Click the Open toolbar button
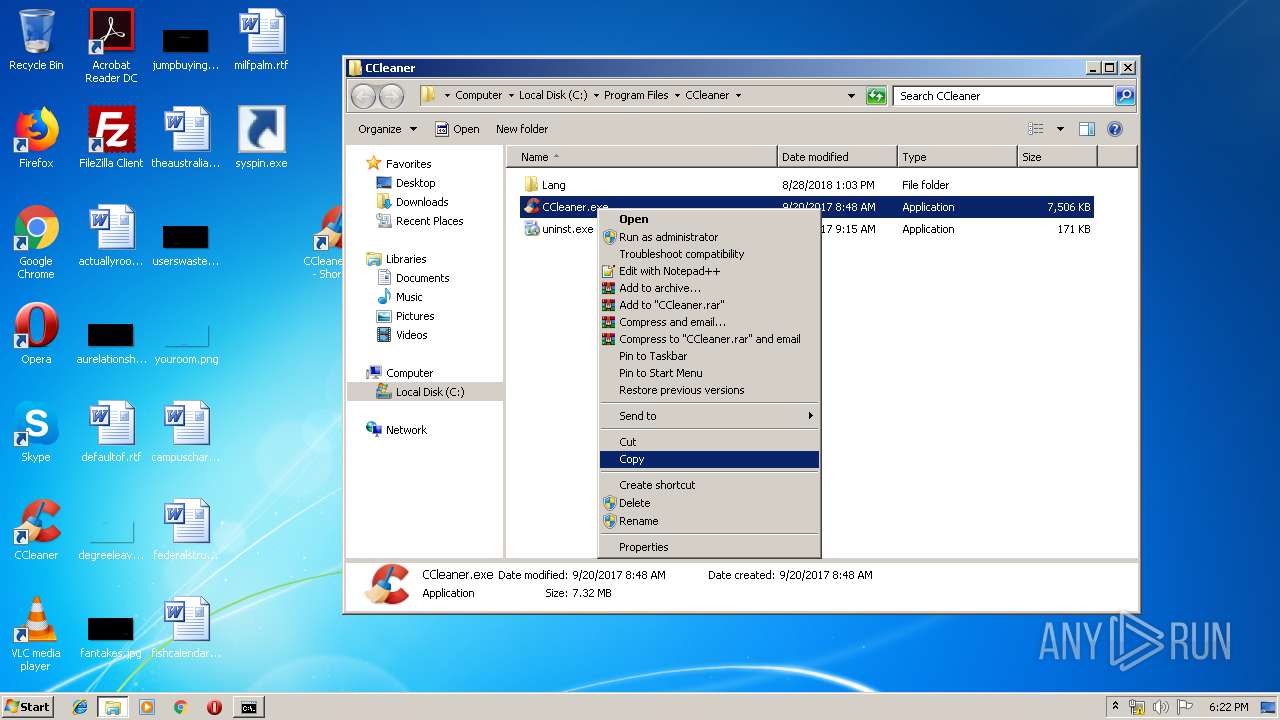This screenshot has height=720, width=1280. (x=457, y=129)
